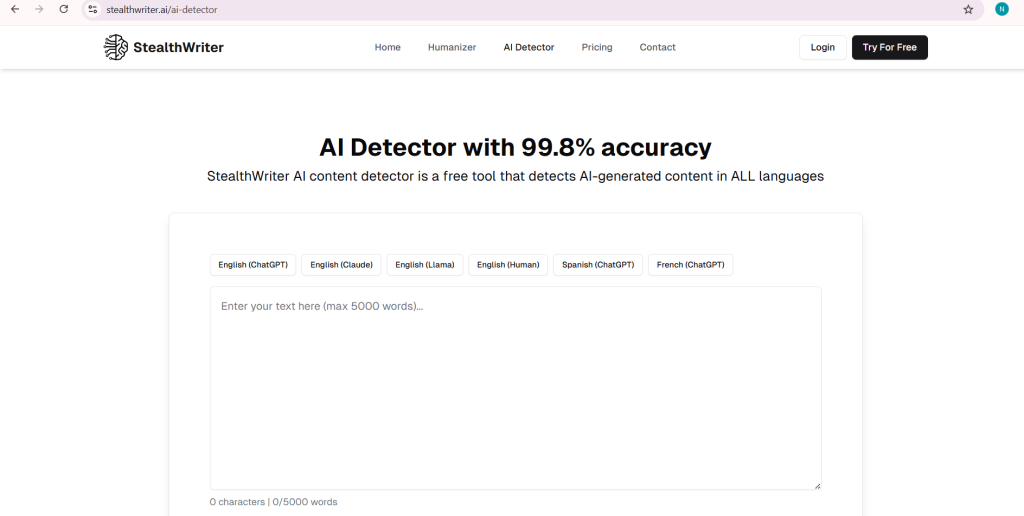
Task: Click the address bar URL
Action: pos(162,10)
